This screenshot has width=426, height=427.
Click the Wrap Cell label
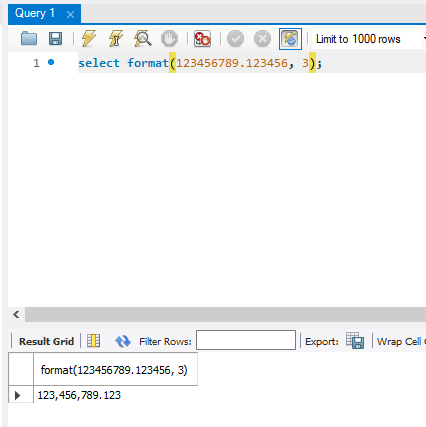[399, 342]
